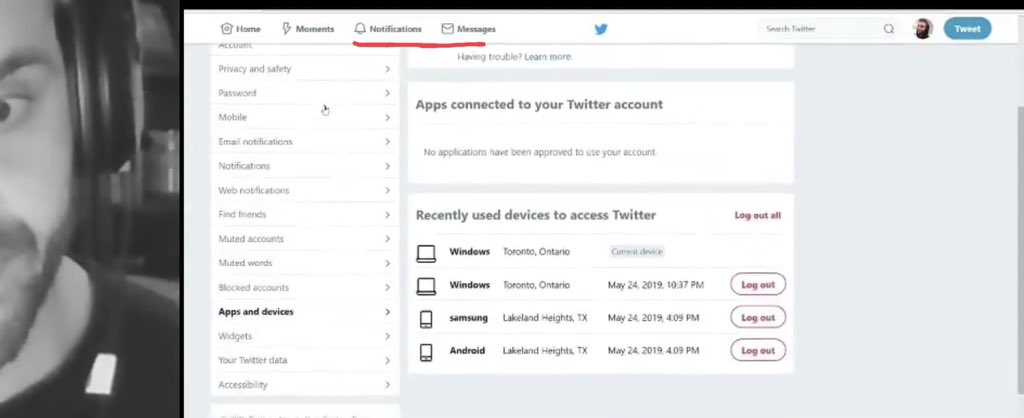Click chevron next to Password
The width and height of the screenshot is (1024, 418).
coord(387,93)
